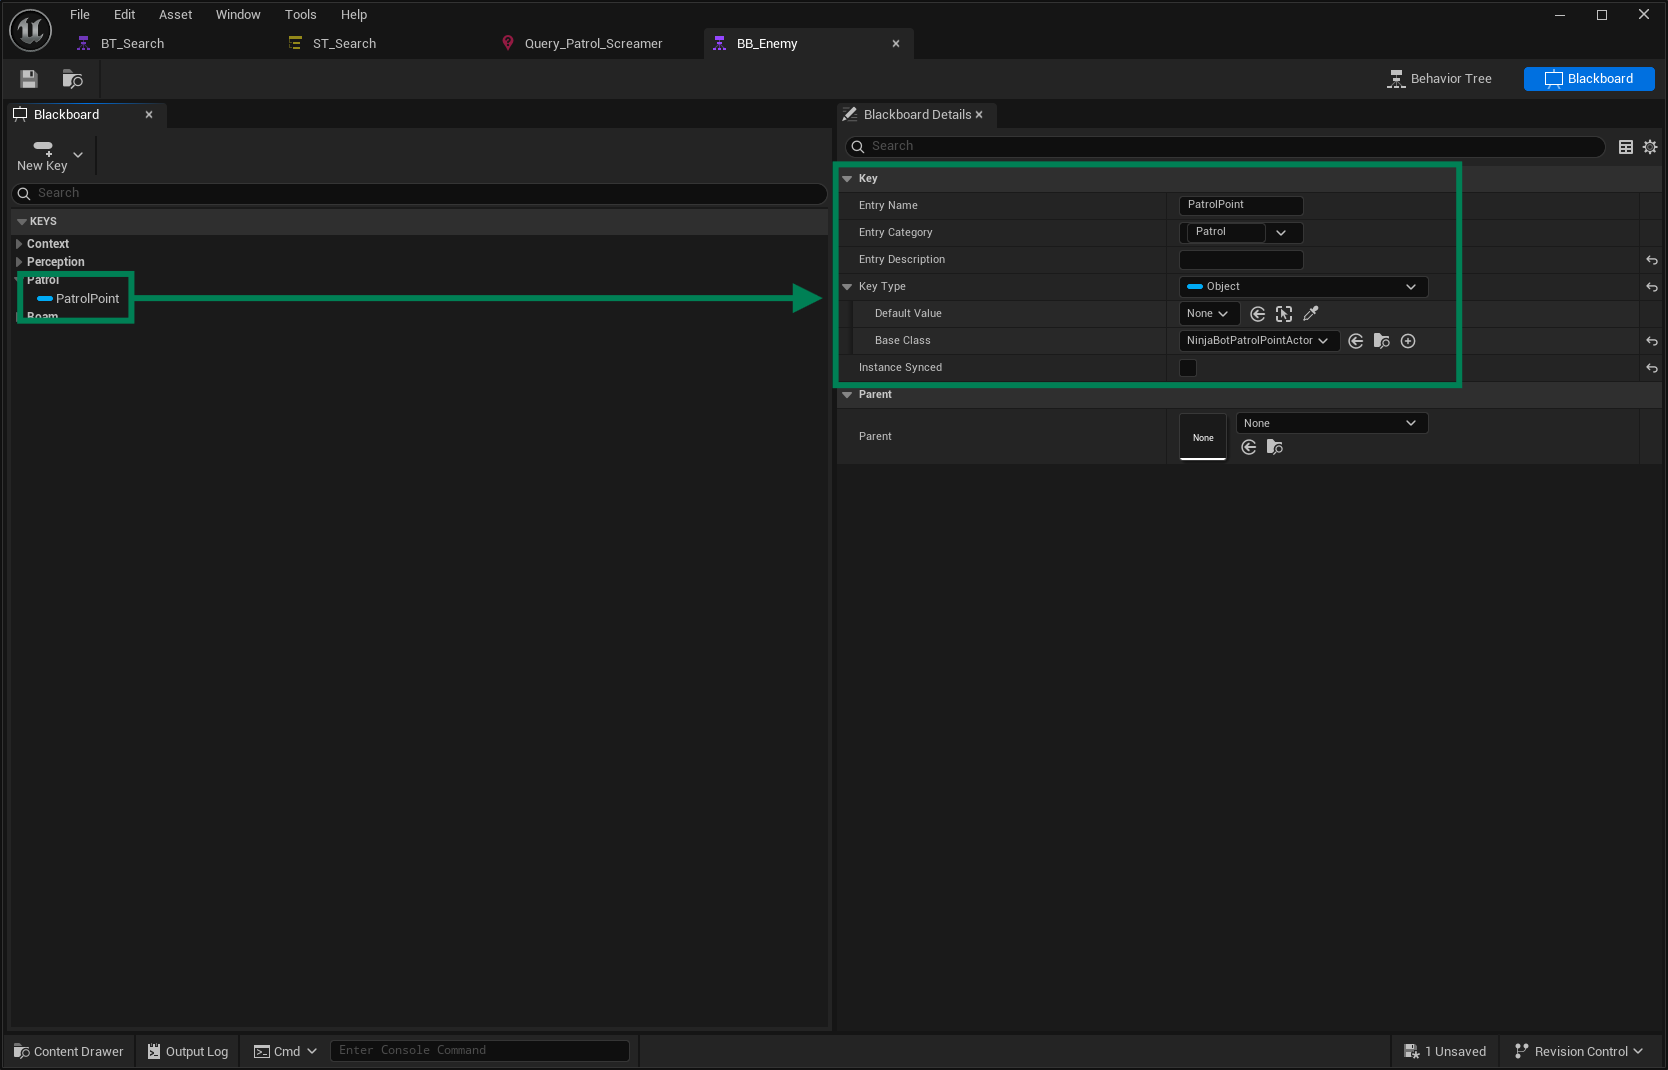Image resolution: width=1668 pixels, height=1070 pixels.
Task: Open the details settings gear icon
Action: click(x=1650, y=147)
